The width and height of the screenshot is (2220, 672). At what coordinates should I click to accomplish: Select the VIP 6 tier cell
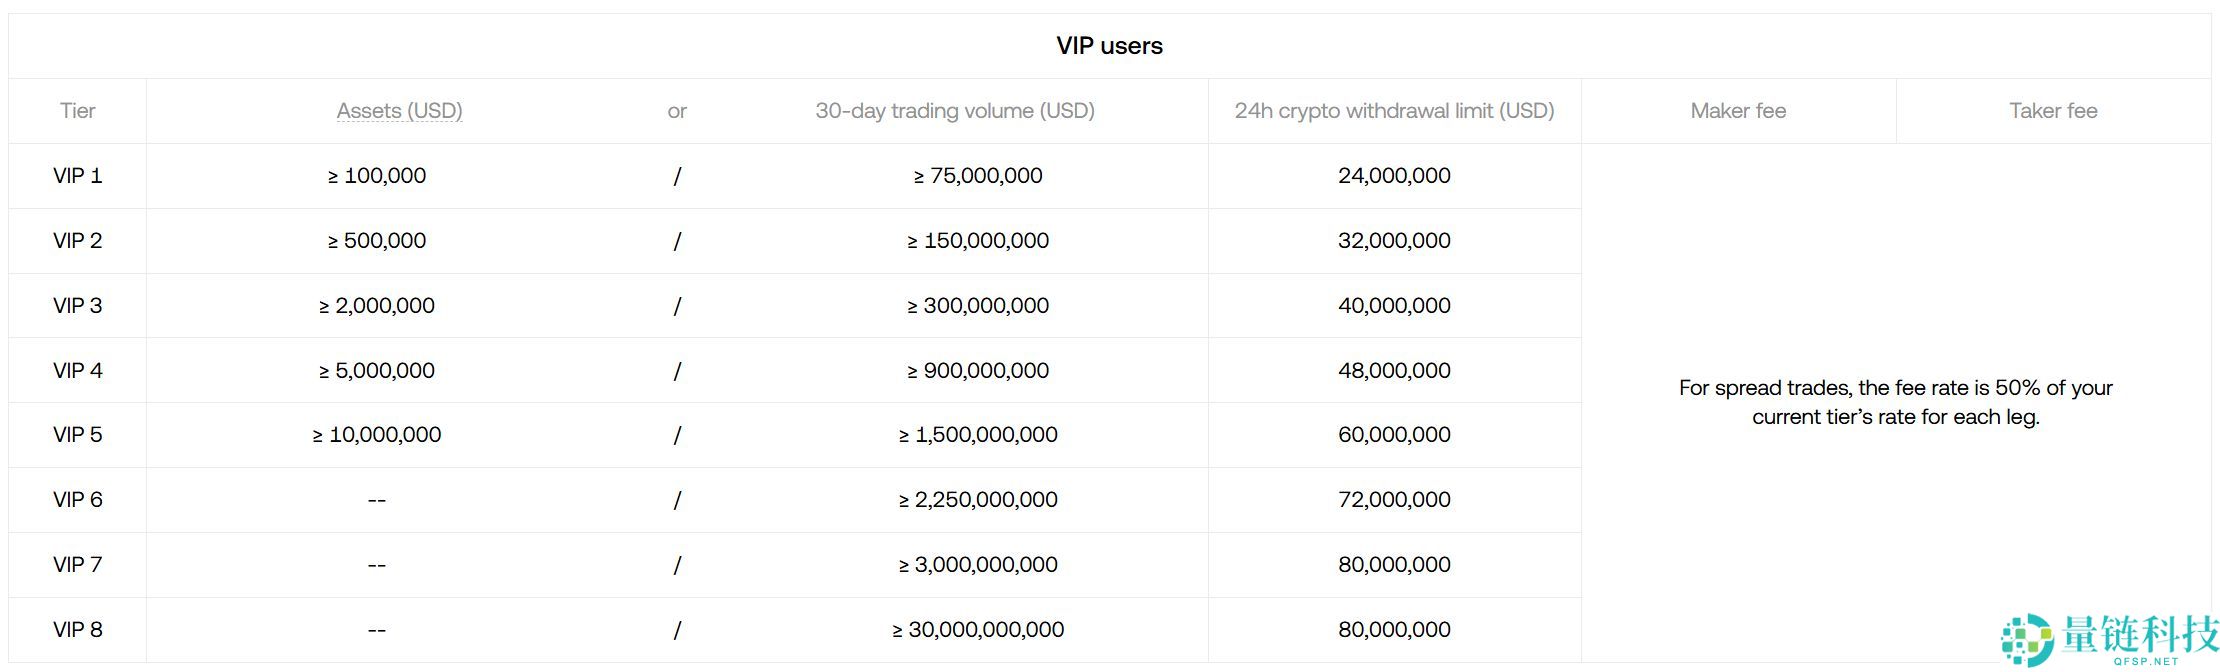click(78, 500)
